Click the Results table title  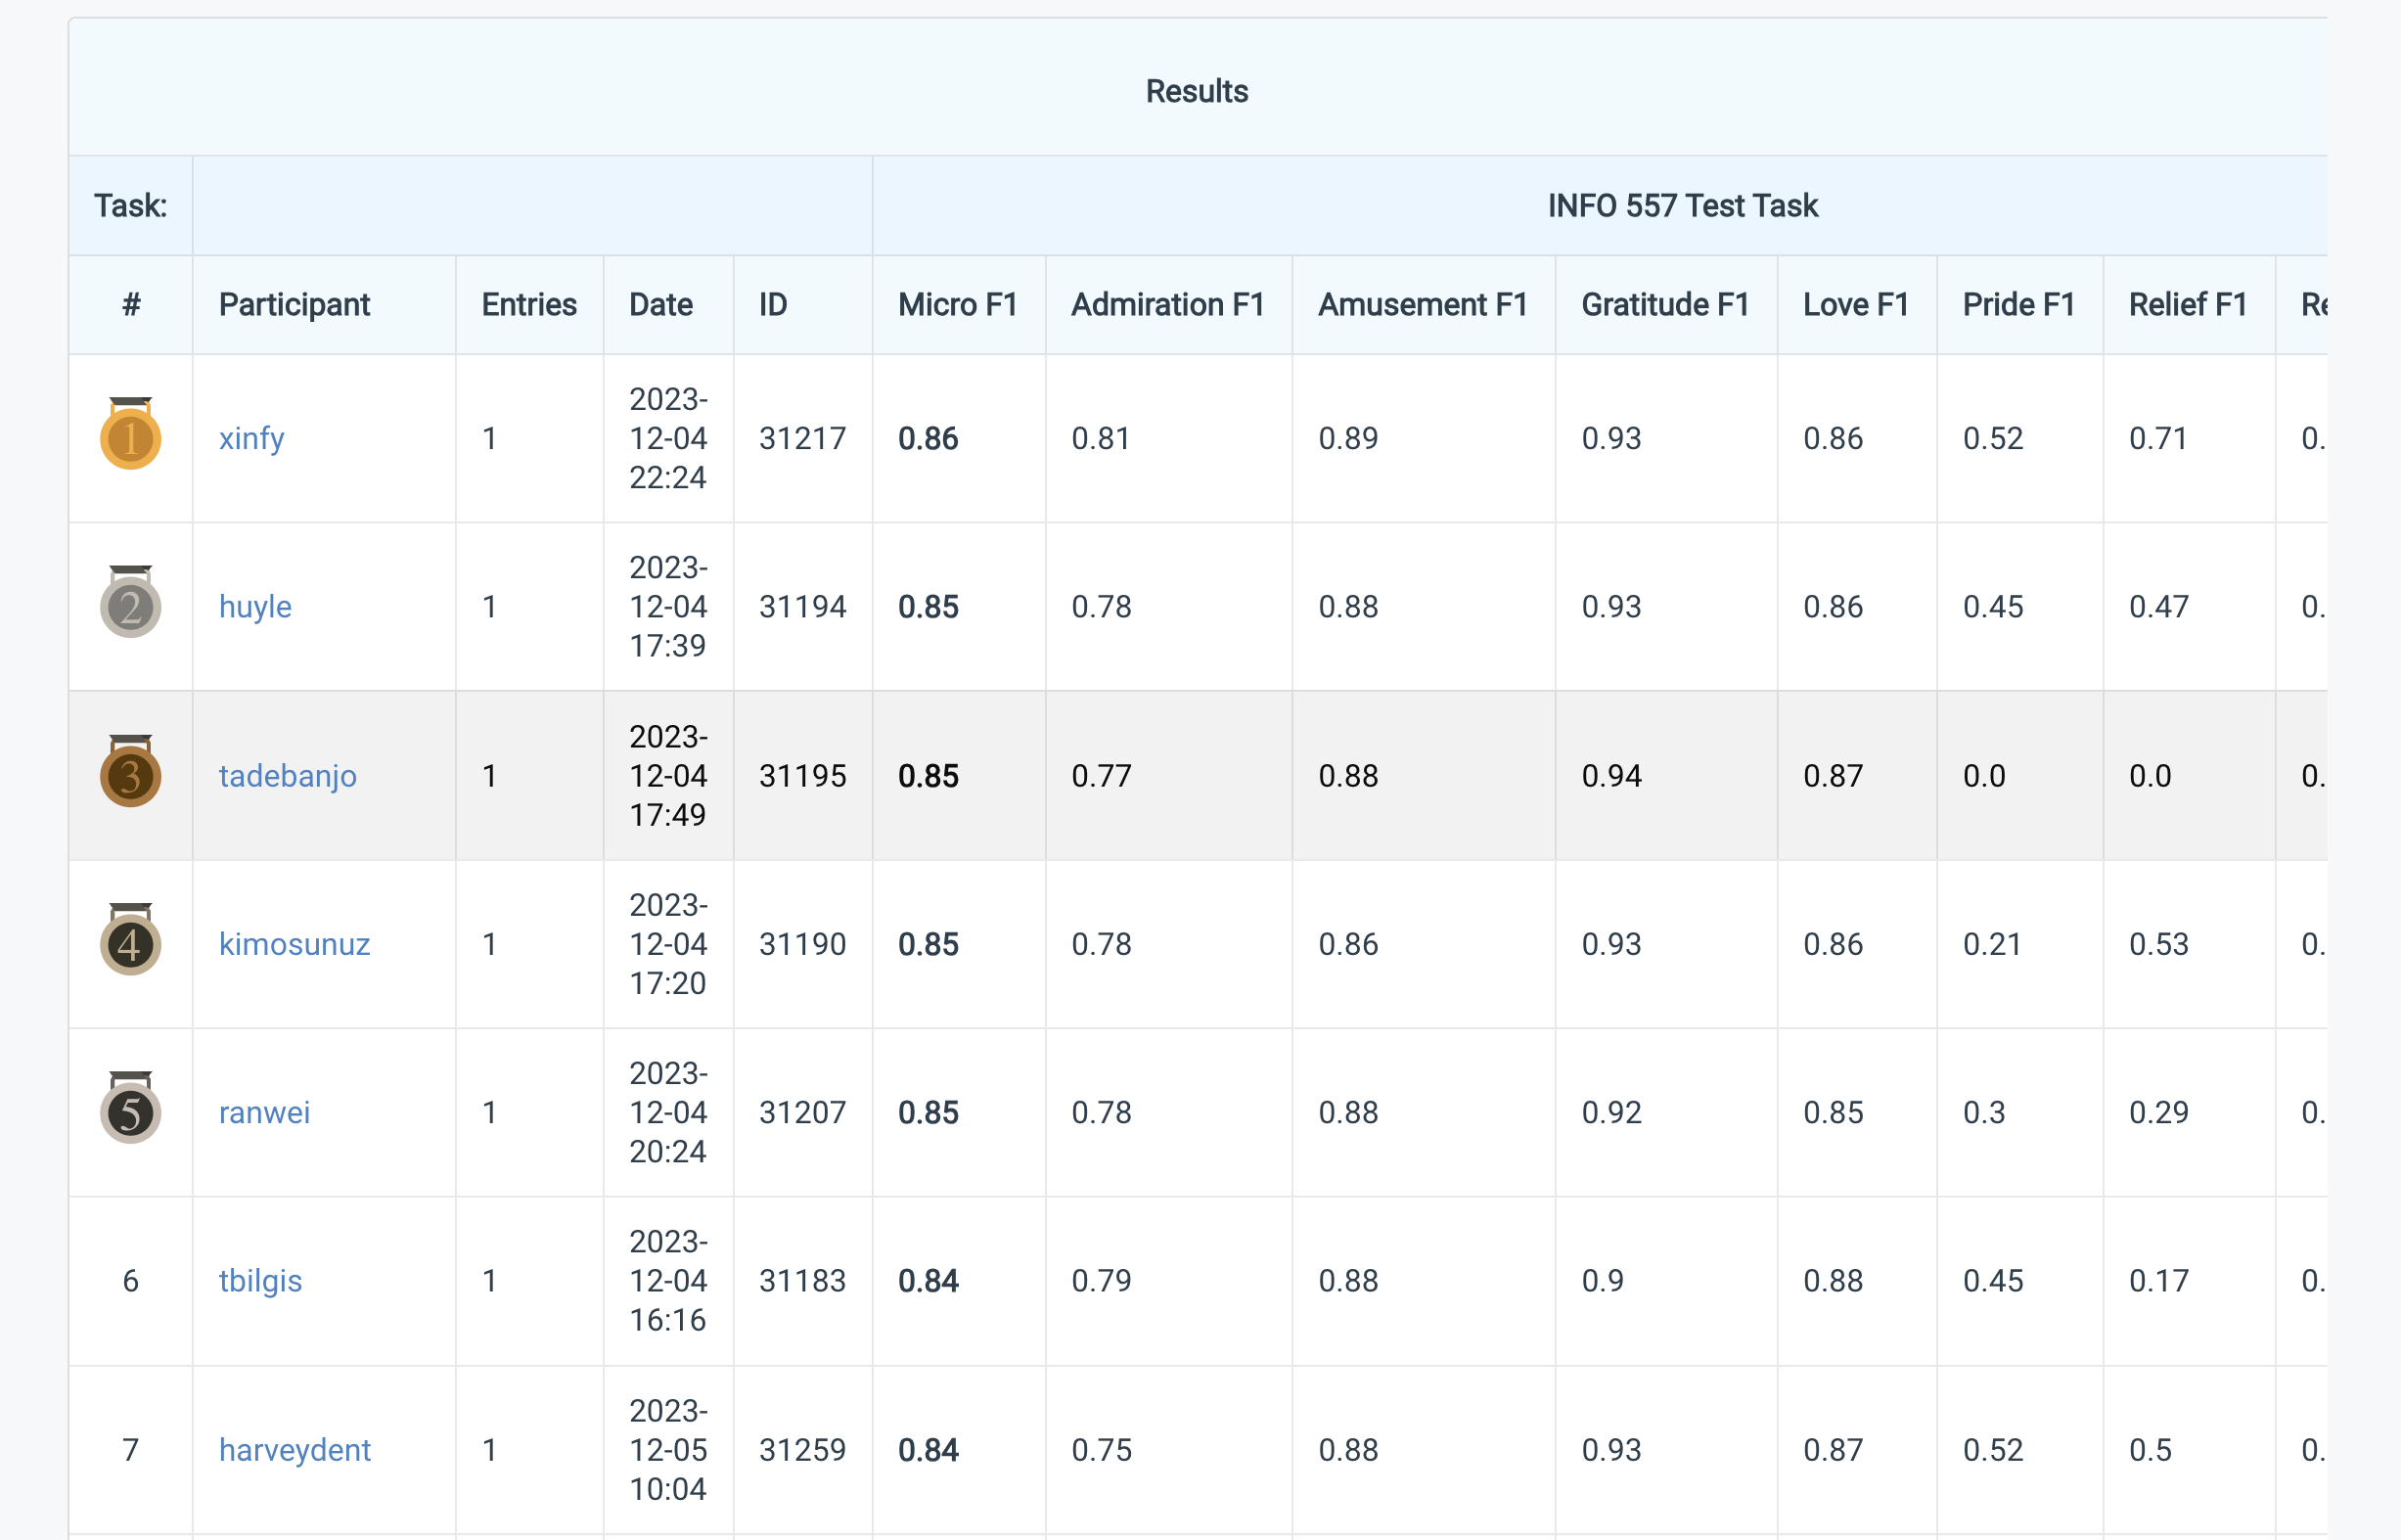(1197, 90)
